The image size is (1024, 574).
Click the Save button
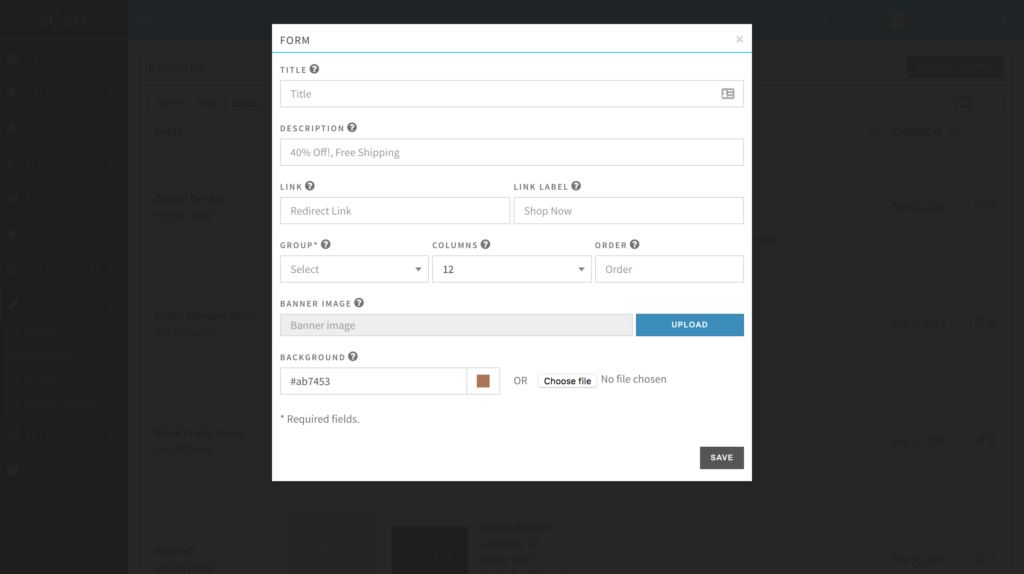[x=721, y=457]
